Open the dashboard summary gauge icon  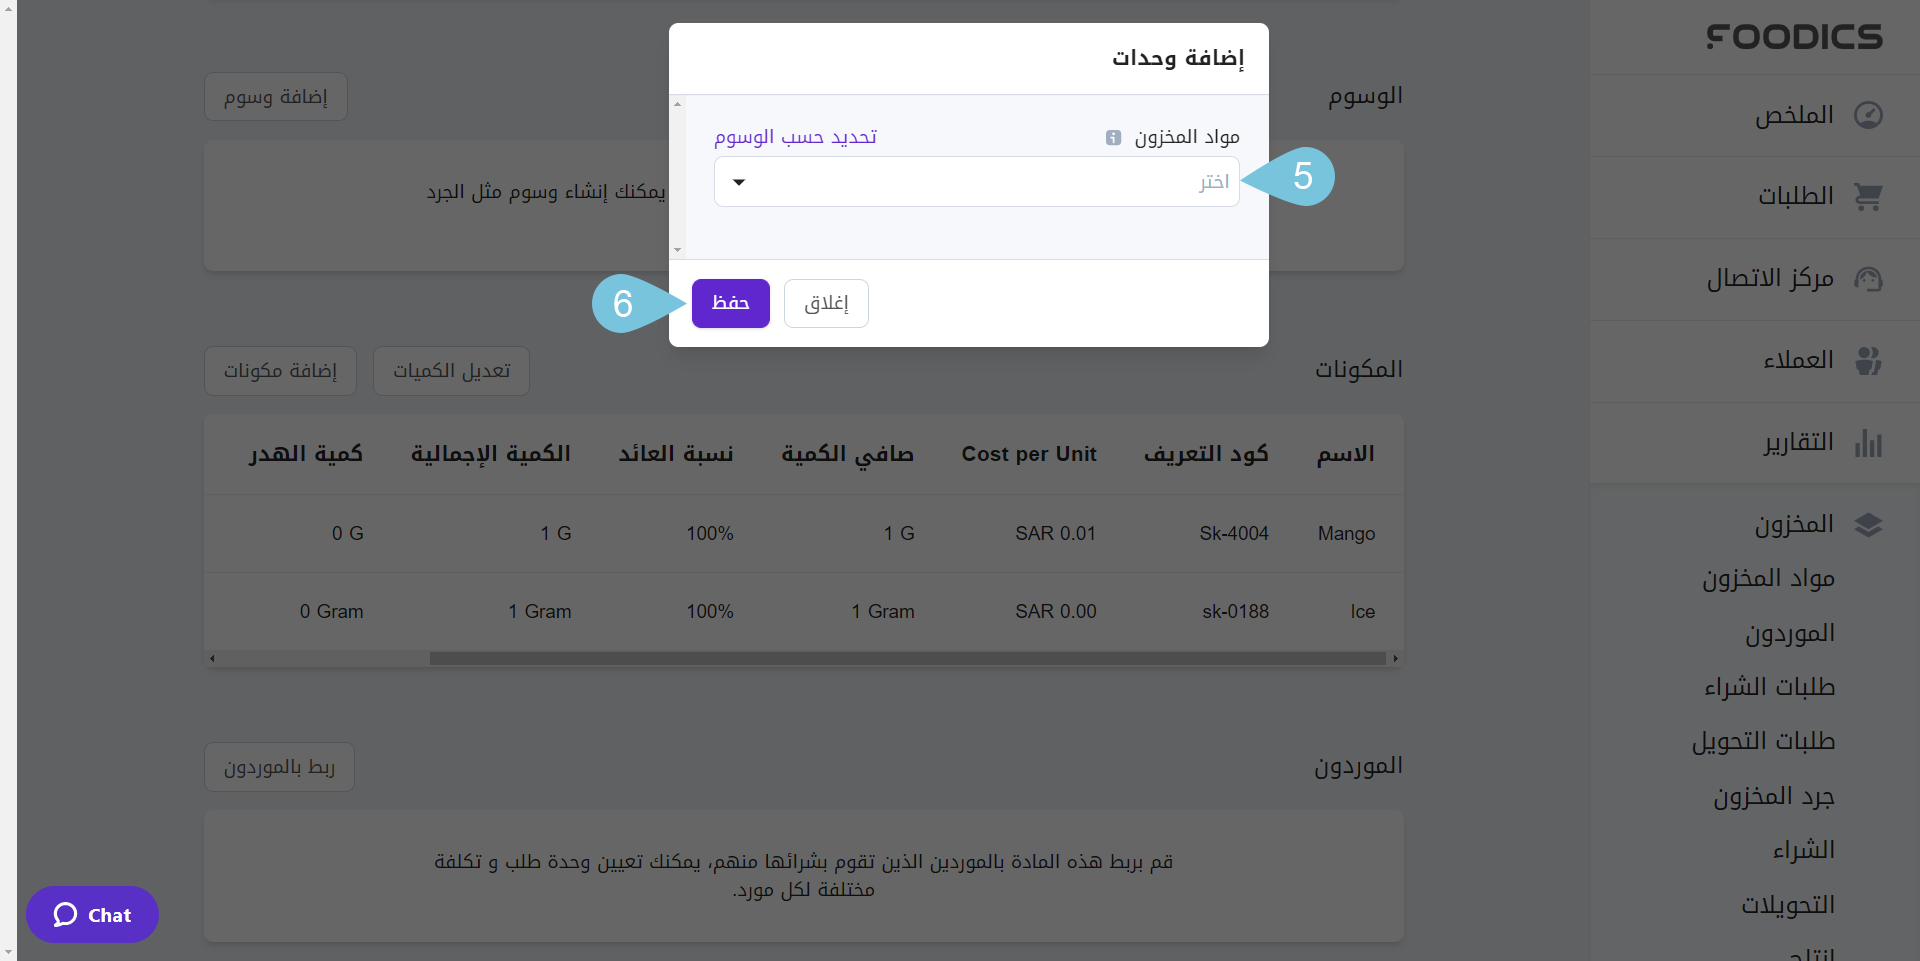(1868, 115)
